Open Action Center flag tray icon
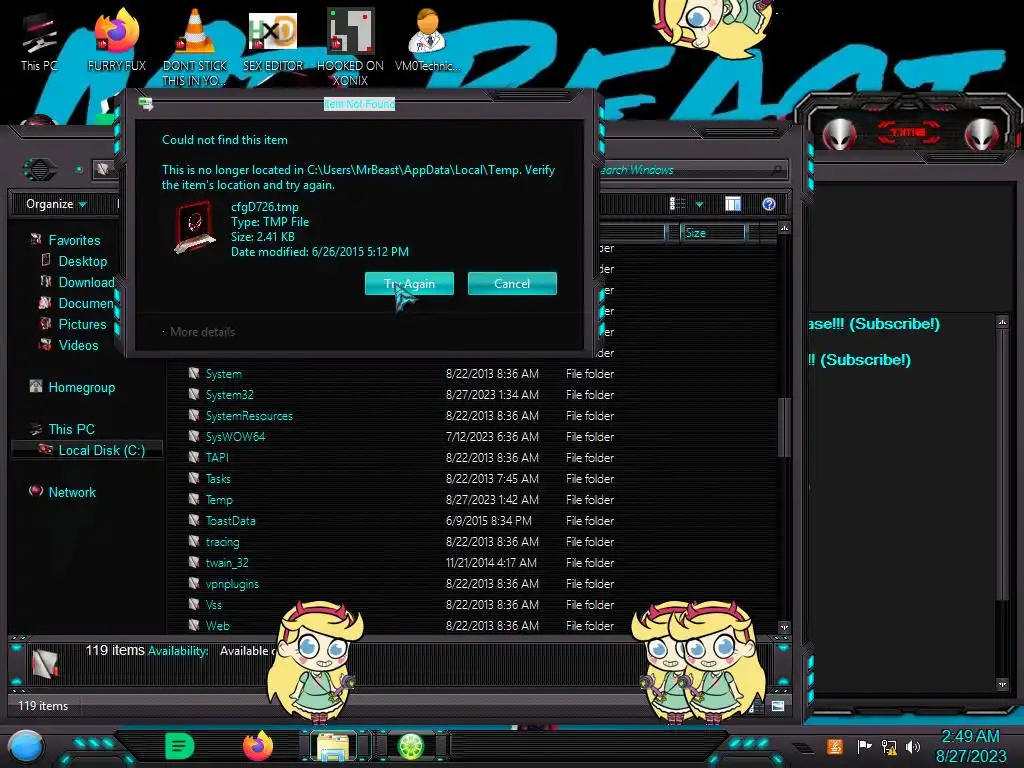This screenshot has height=768, width=1024. pyautogui.click(x=864, y=746)
